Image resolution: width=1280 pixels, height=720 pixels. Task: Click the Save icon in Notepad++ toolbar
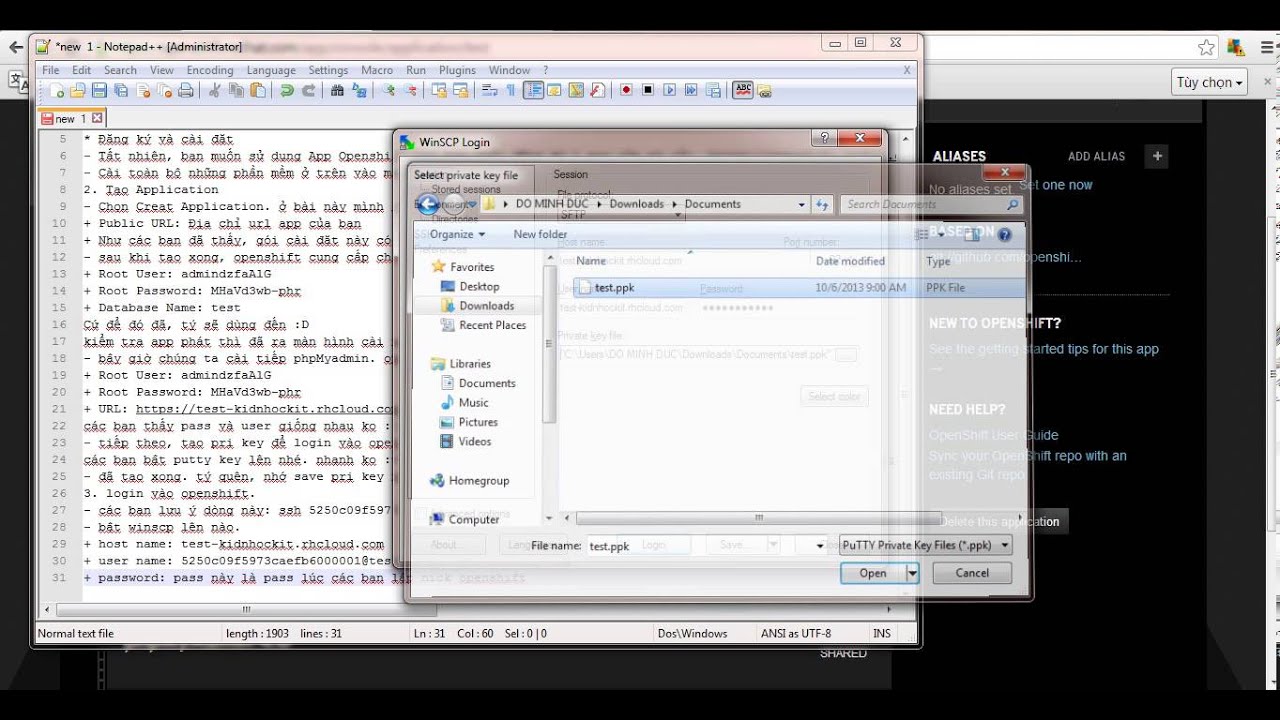[x=99, y=90]
